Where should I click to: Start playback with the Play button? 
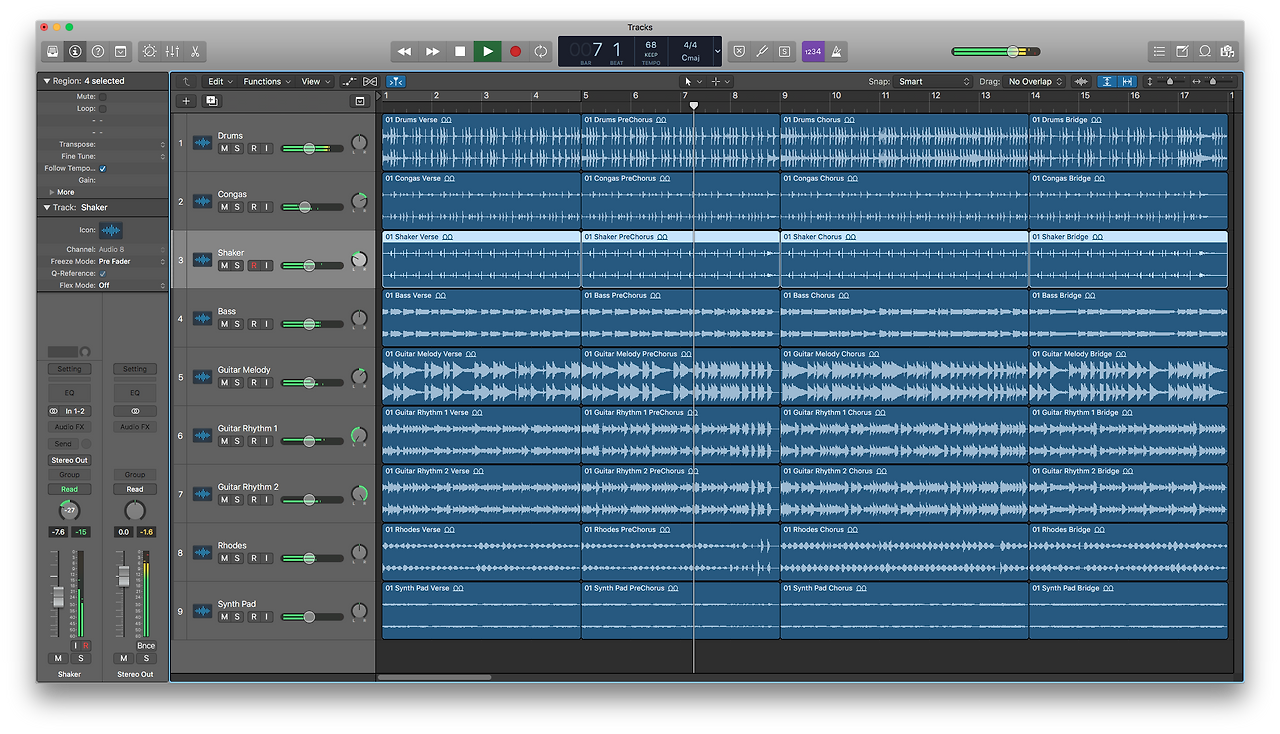pos(487,51)
